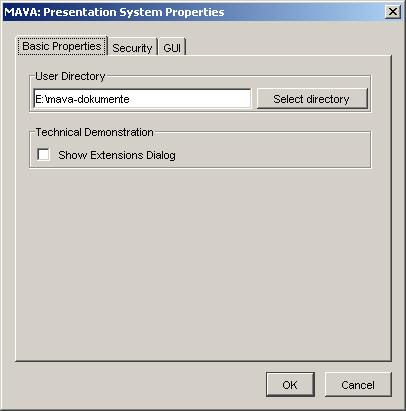The image size is (406, 411).
Task: Confirm the settings with OK
Action: click(290, 385)
